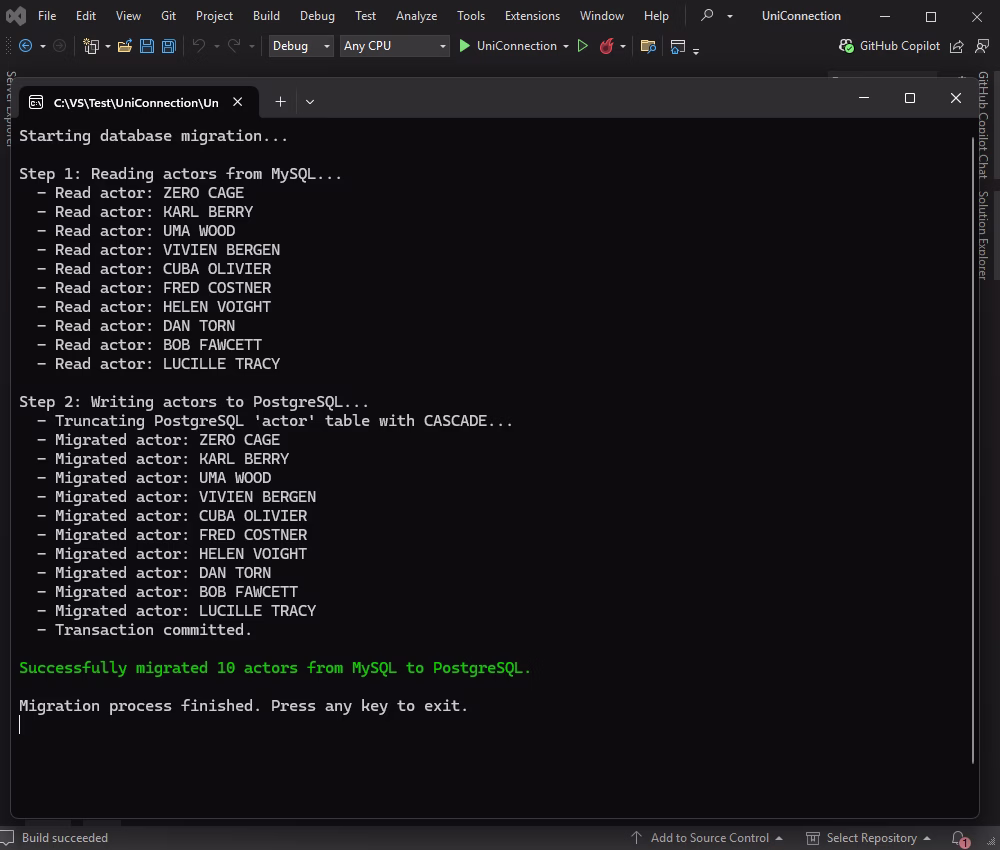
Task: Click the Navigate Backward arrow icon
Action: click(26, 46)
